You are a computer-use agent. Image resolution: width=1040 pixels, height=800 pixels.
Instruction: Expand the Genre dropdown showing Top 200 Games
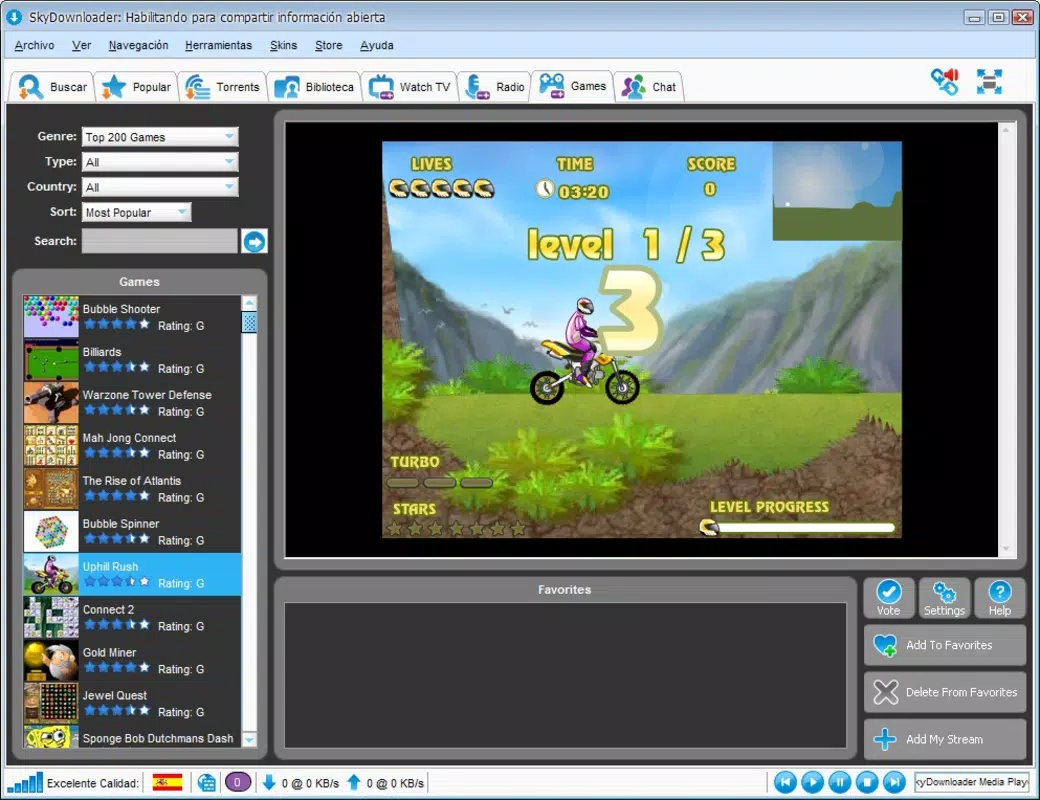pyautogui.click(x=160, y=137)
